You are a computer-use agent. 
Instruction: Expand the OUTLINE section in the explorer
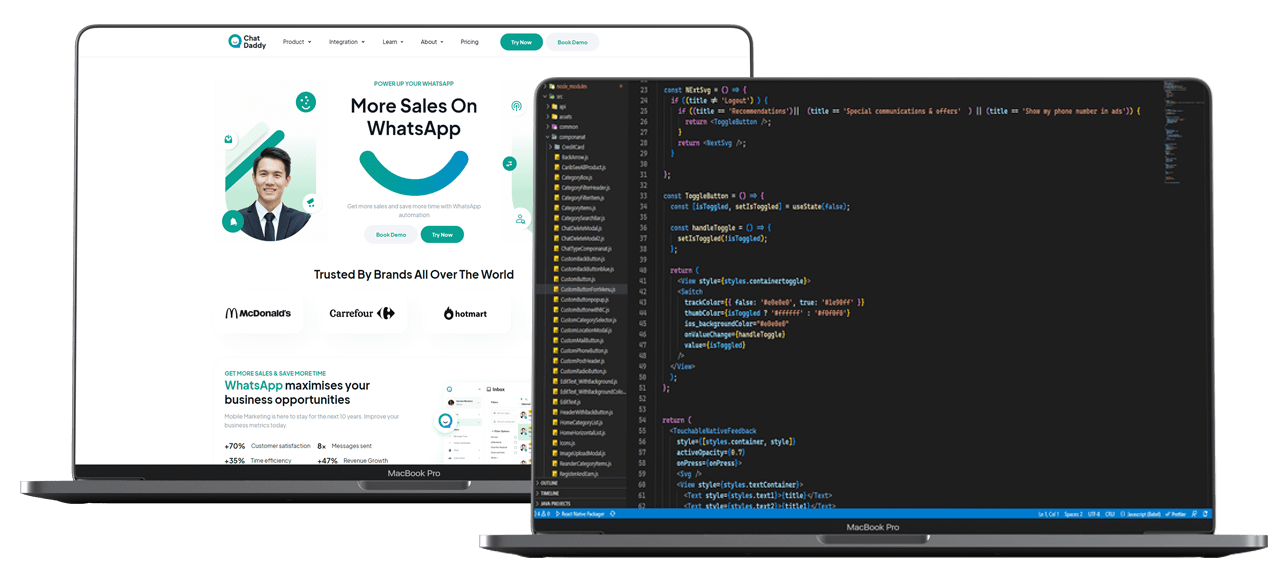[582, 483]
